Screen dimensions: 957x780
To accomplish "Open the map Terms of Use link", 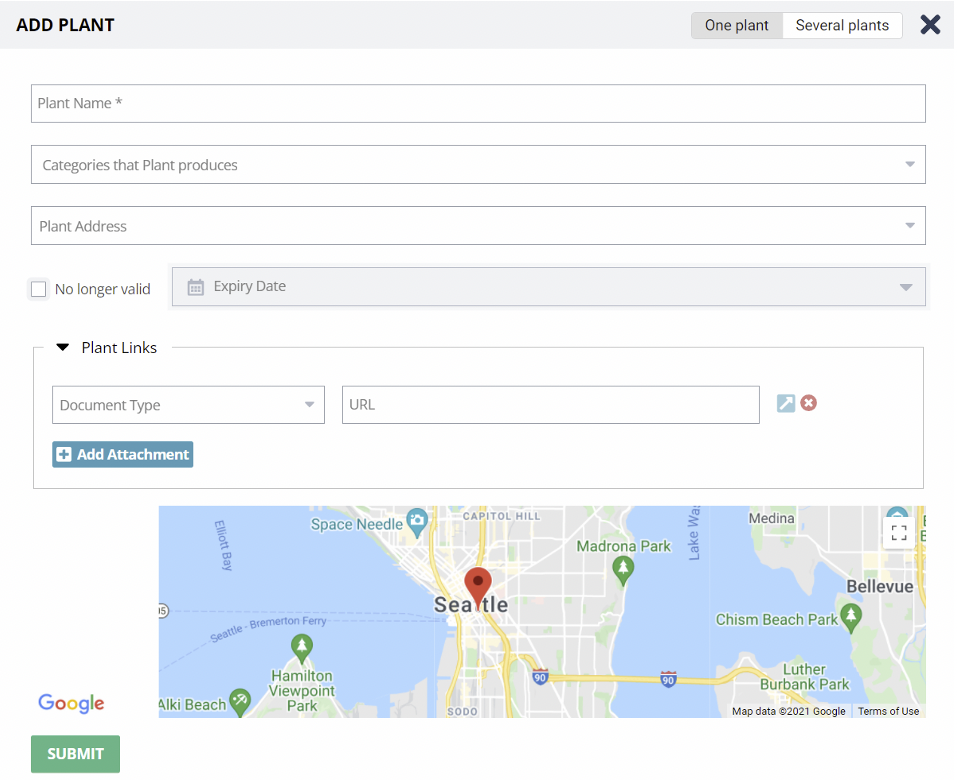I will [888, 711].
